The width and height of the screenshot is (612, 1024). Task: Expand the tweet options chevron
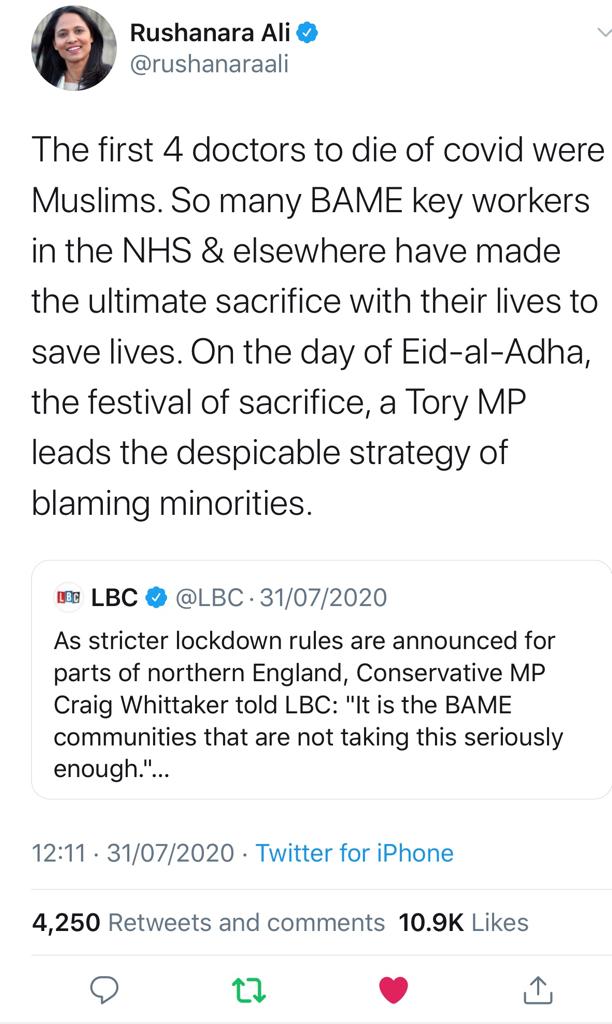[602, 32]
